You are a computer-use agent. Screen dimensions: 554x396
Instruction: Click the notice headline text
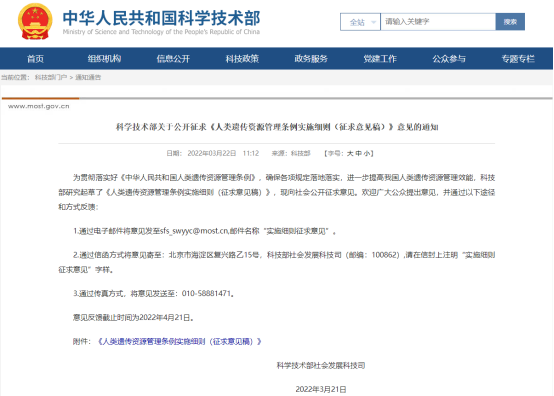coord(277,127)
